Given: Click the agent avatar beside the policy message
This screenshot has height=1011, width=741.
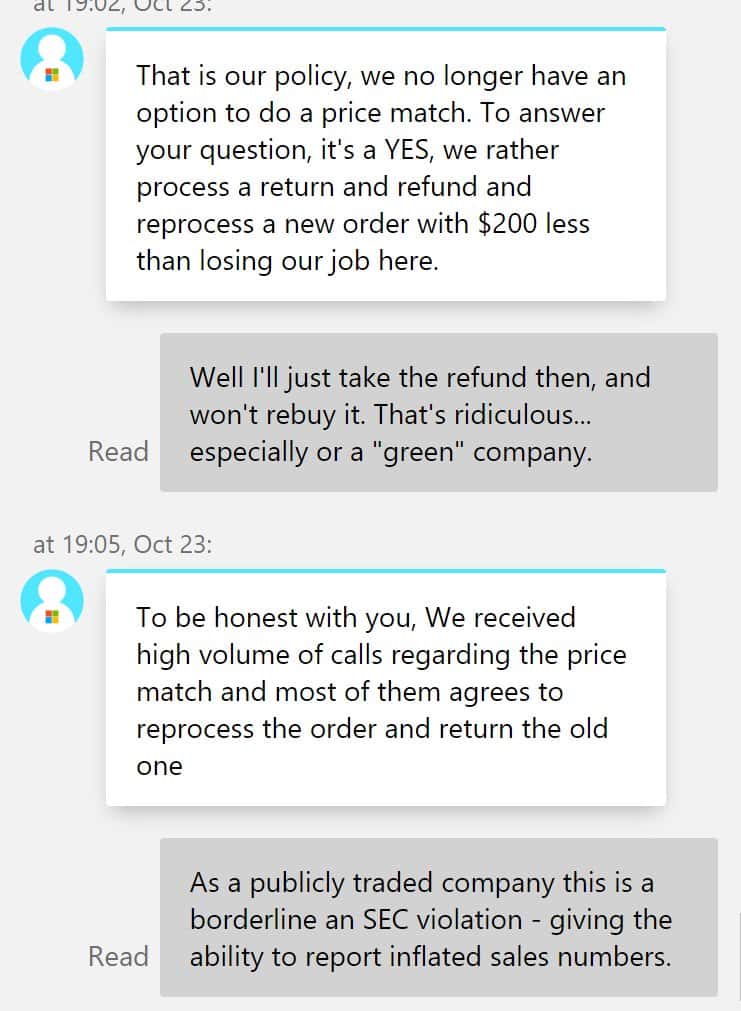Looking at the screenshot, I should tap(52, 58).
